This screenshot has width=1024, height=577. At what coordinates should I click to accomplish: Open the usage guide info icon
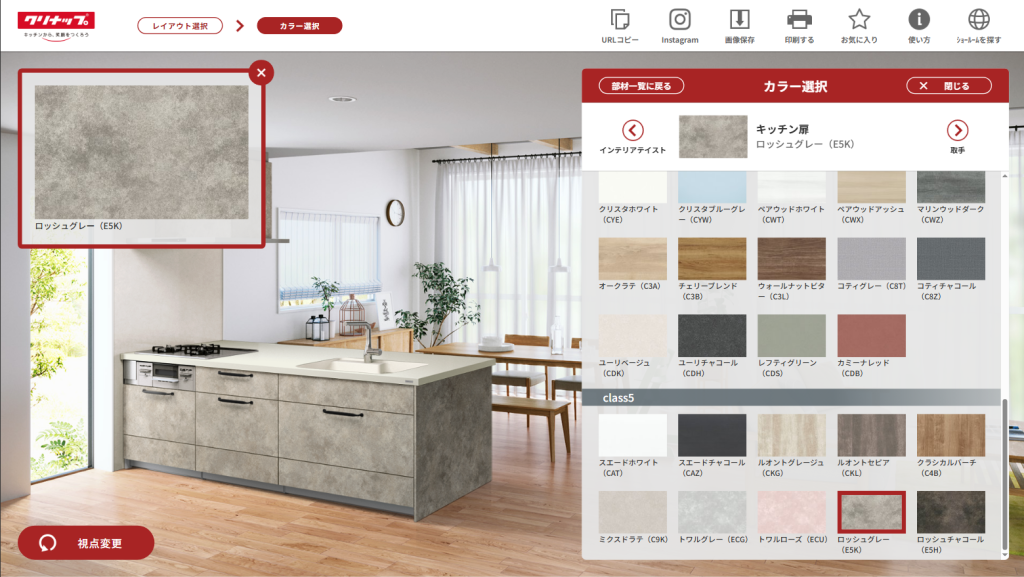coord(919,20)
